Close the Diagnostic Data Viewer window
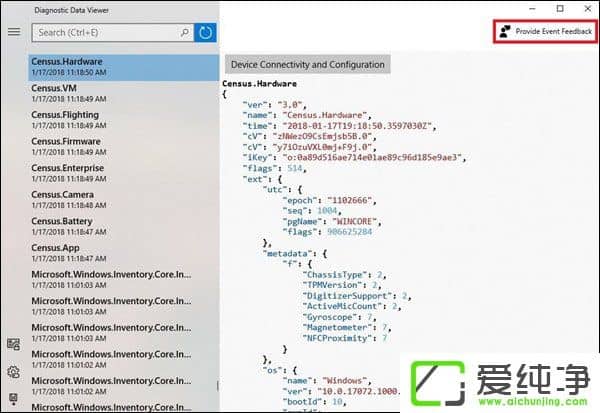 click(588, 8)
